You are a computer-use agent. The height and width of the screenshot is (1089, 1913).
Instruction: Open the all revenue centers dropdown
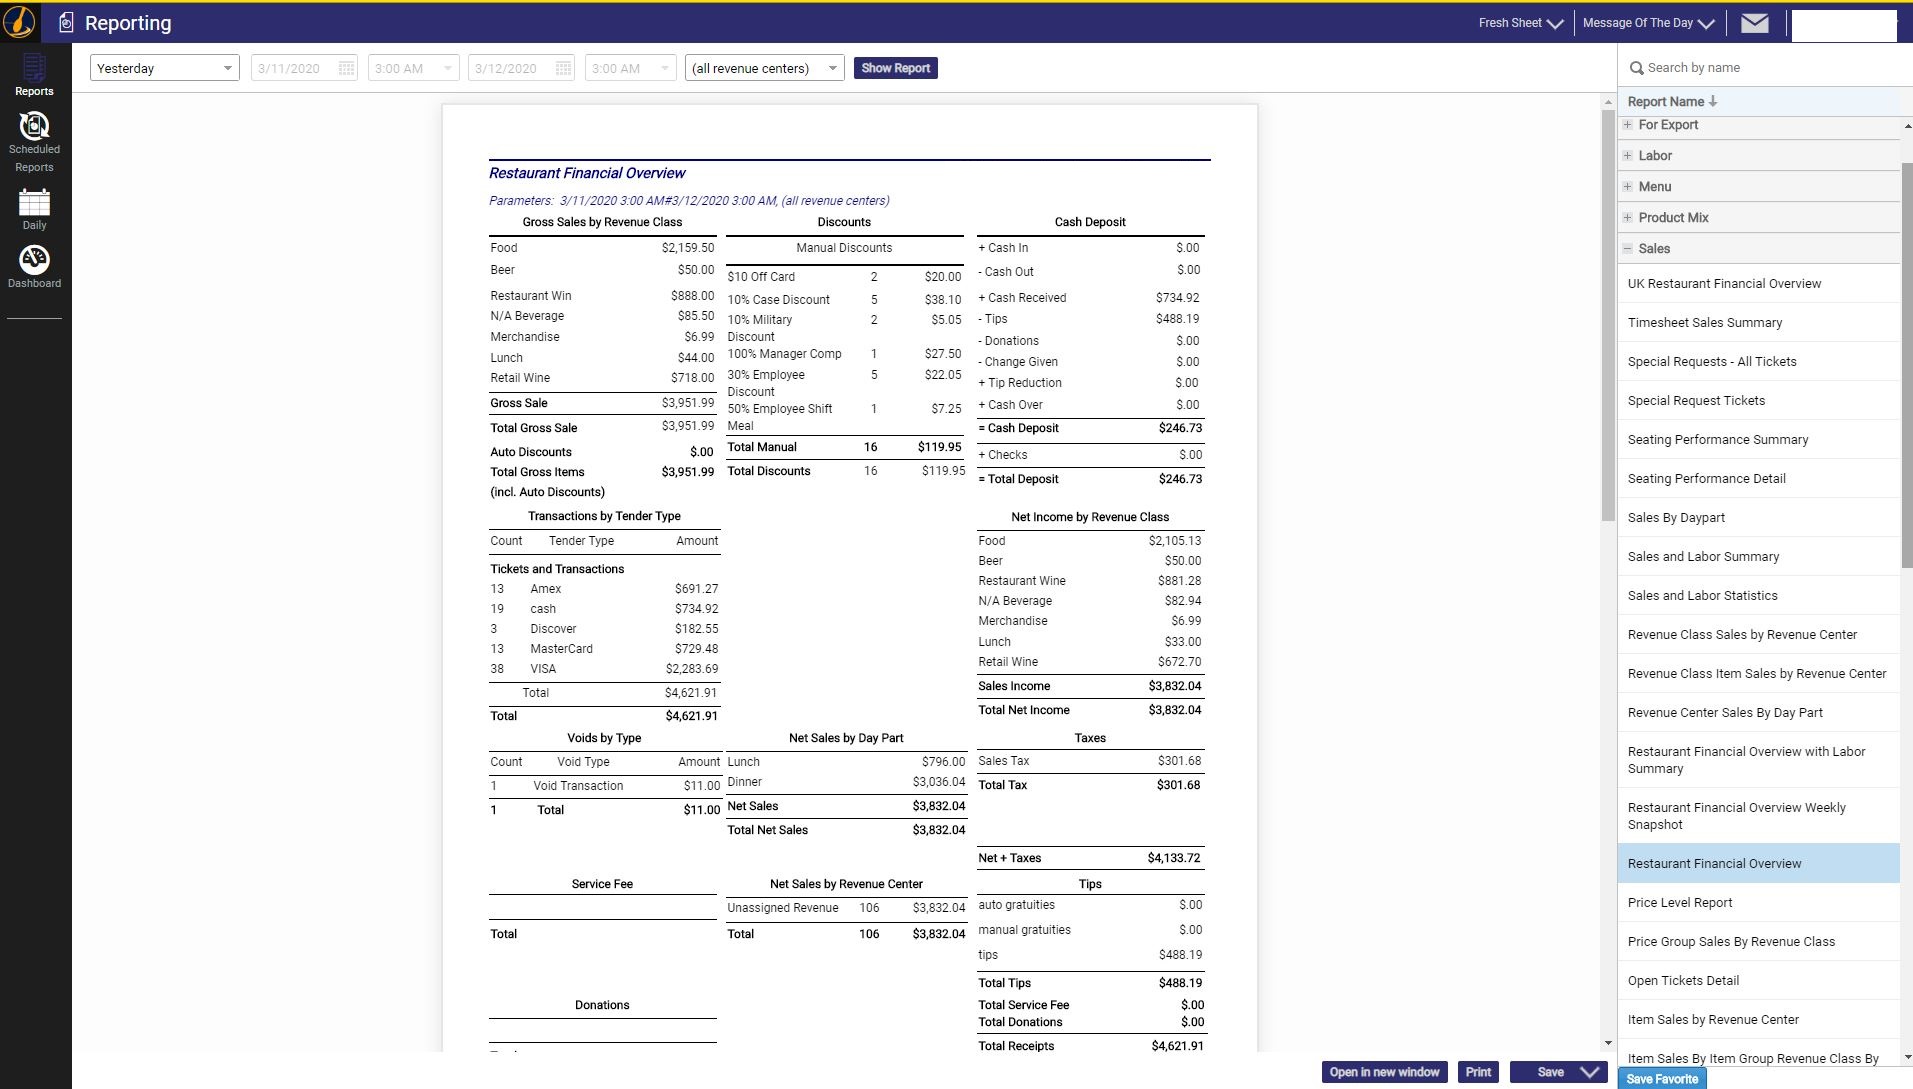pos(765,68)
